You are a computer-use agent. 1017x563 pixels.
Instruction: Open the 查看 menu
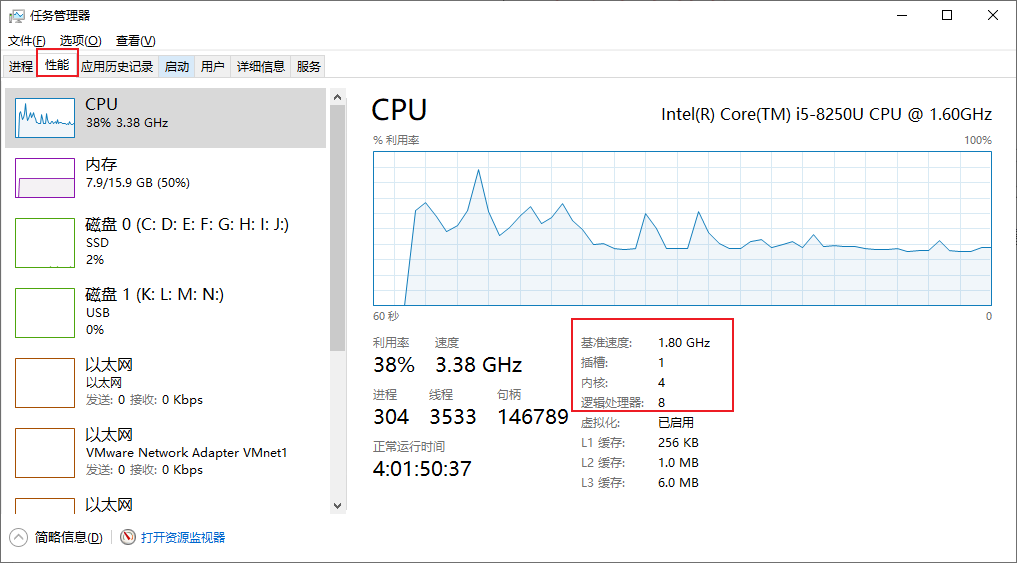click(x=135, y=41)
